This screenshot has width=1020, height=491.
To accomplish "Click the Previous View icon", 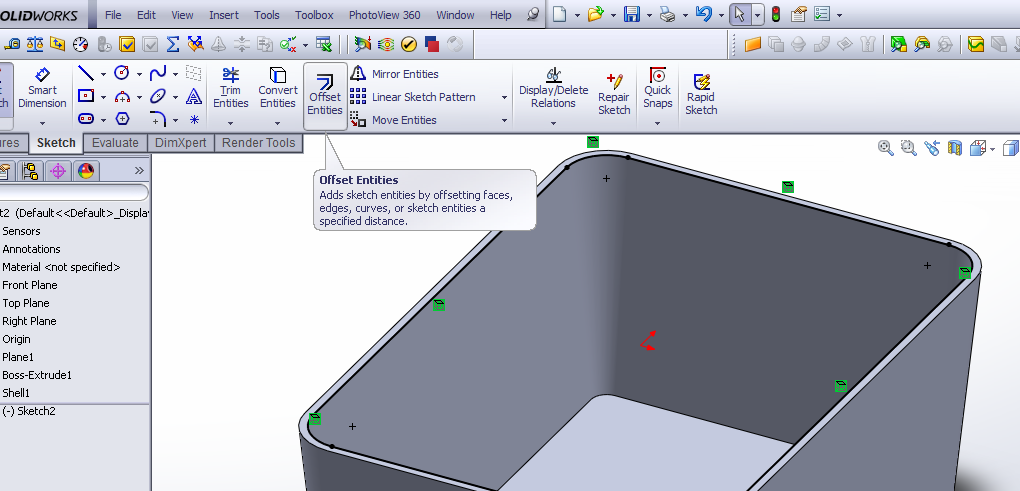I will 932,148.
